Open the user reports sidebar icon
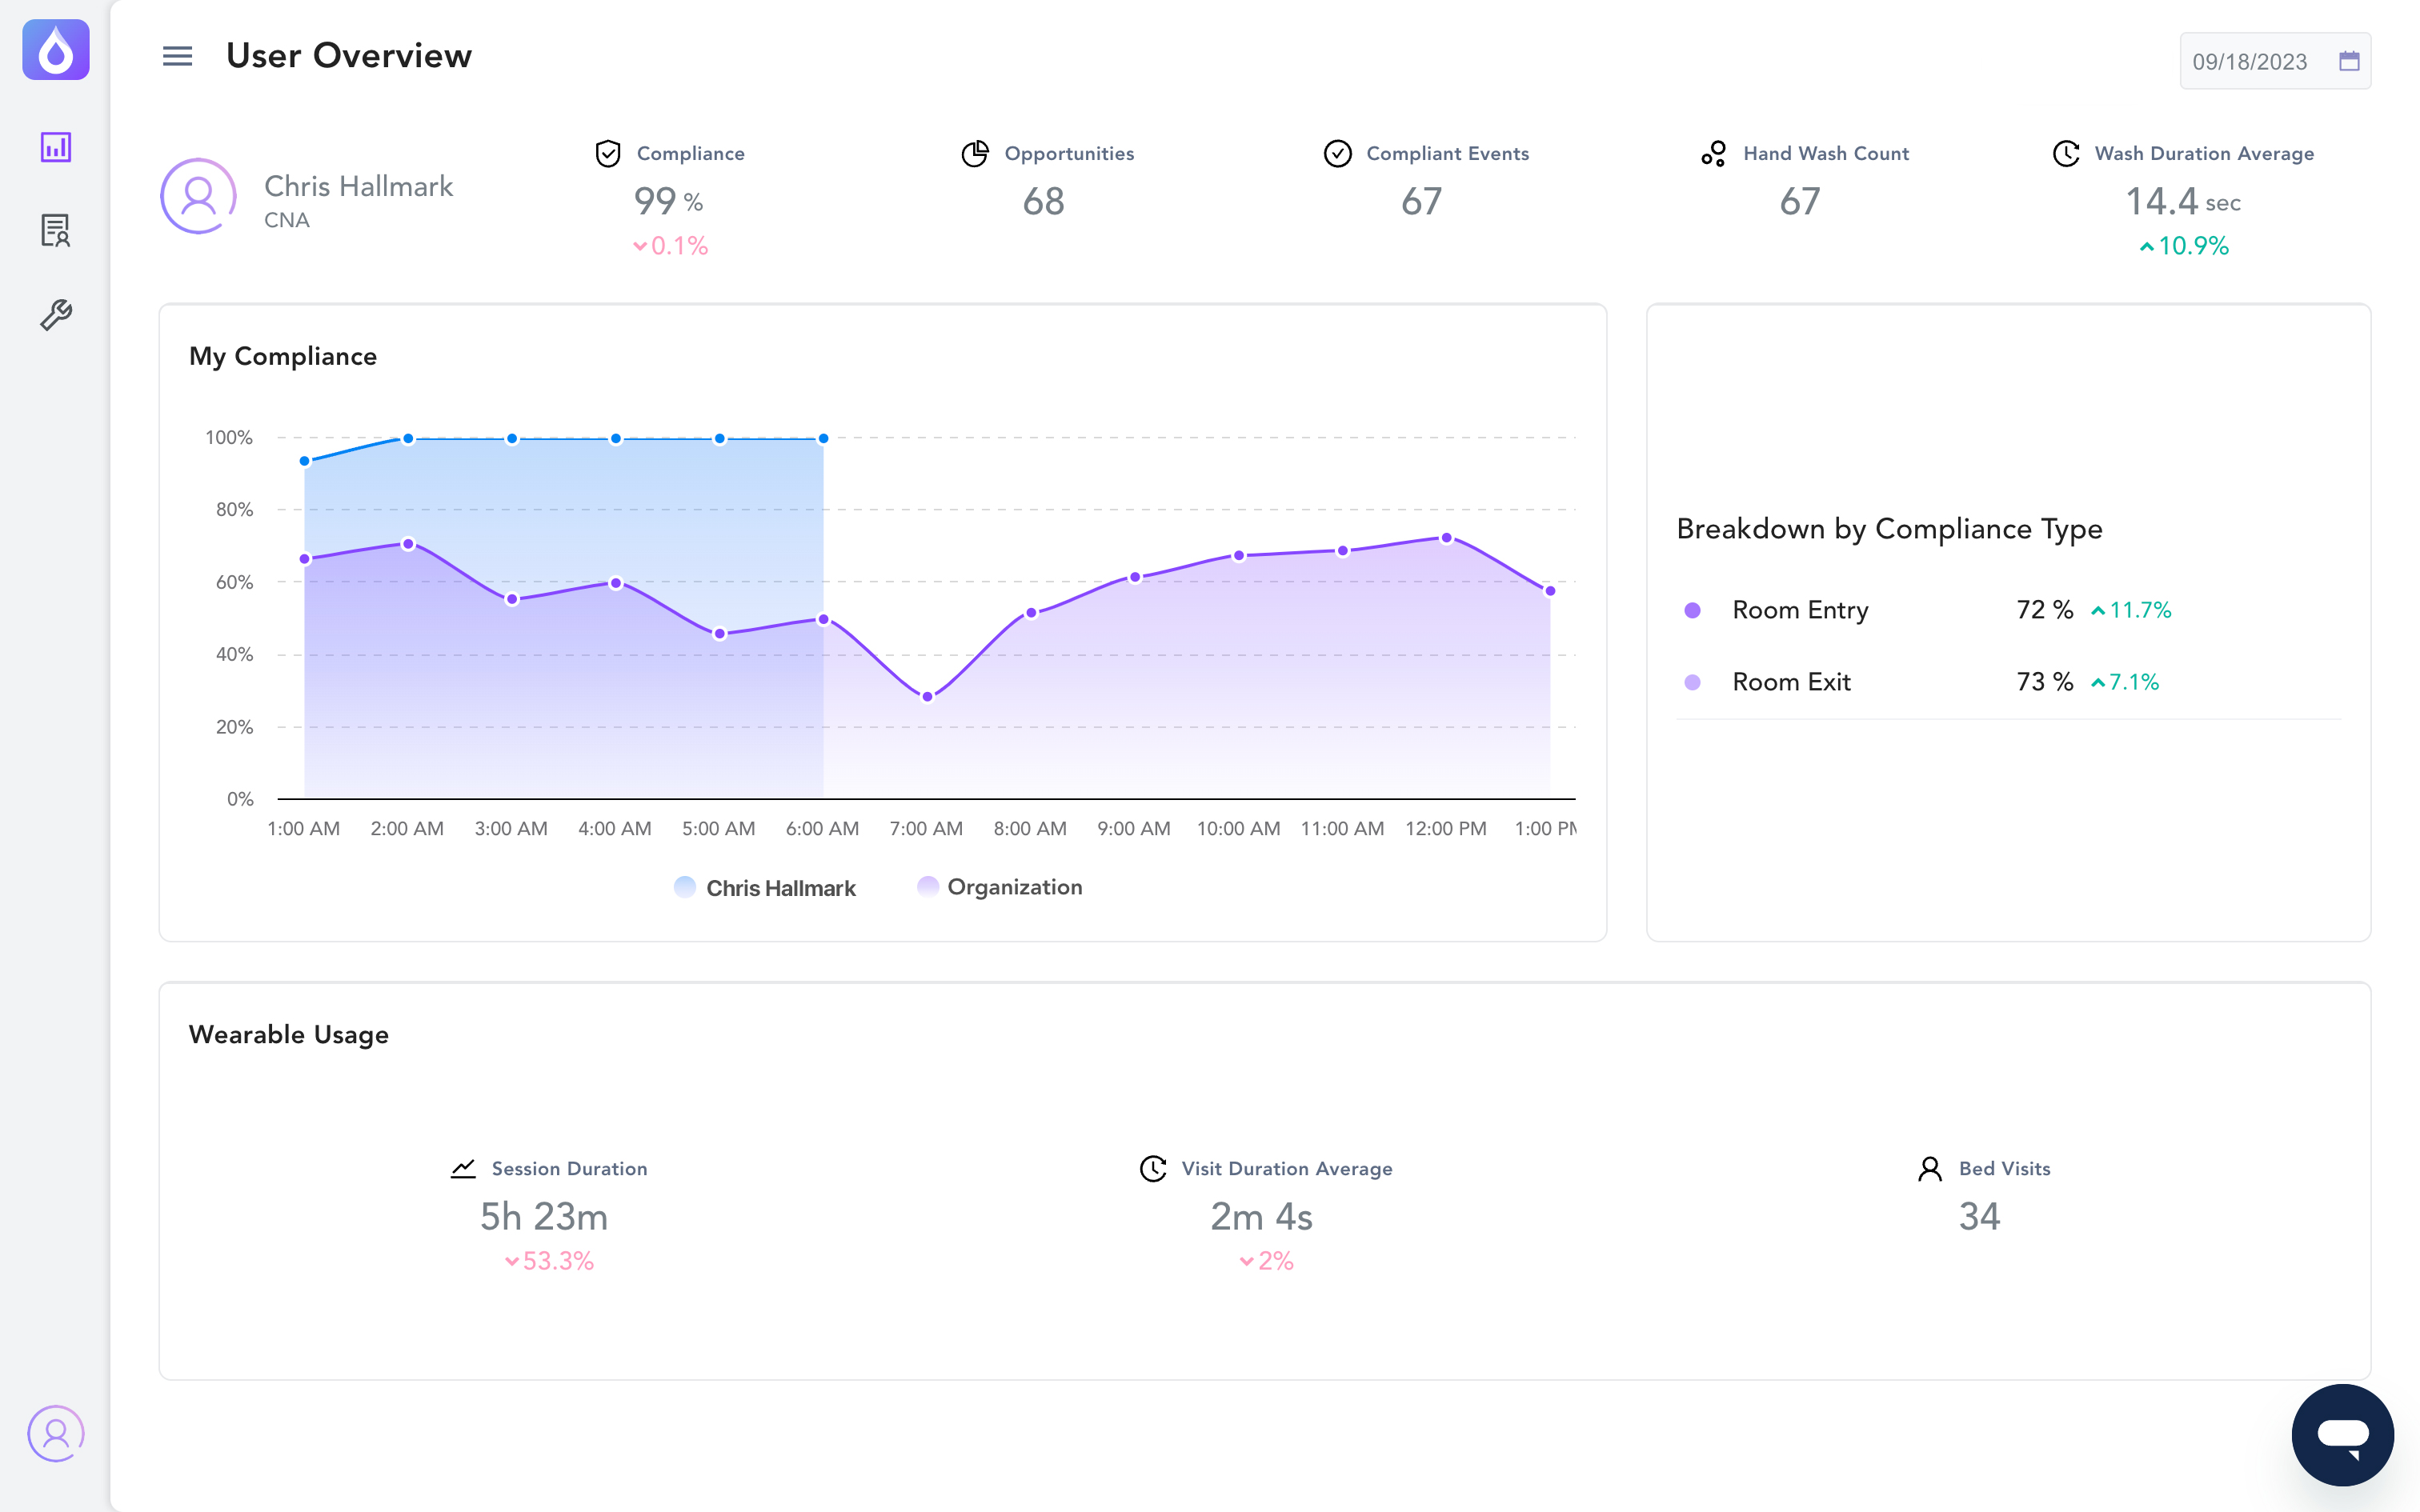The width and height of the screenshot is (2420, 1512). pyautogui.click(x=56, y=230)
